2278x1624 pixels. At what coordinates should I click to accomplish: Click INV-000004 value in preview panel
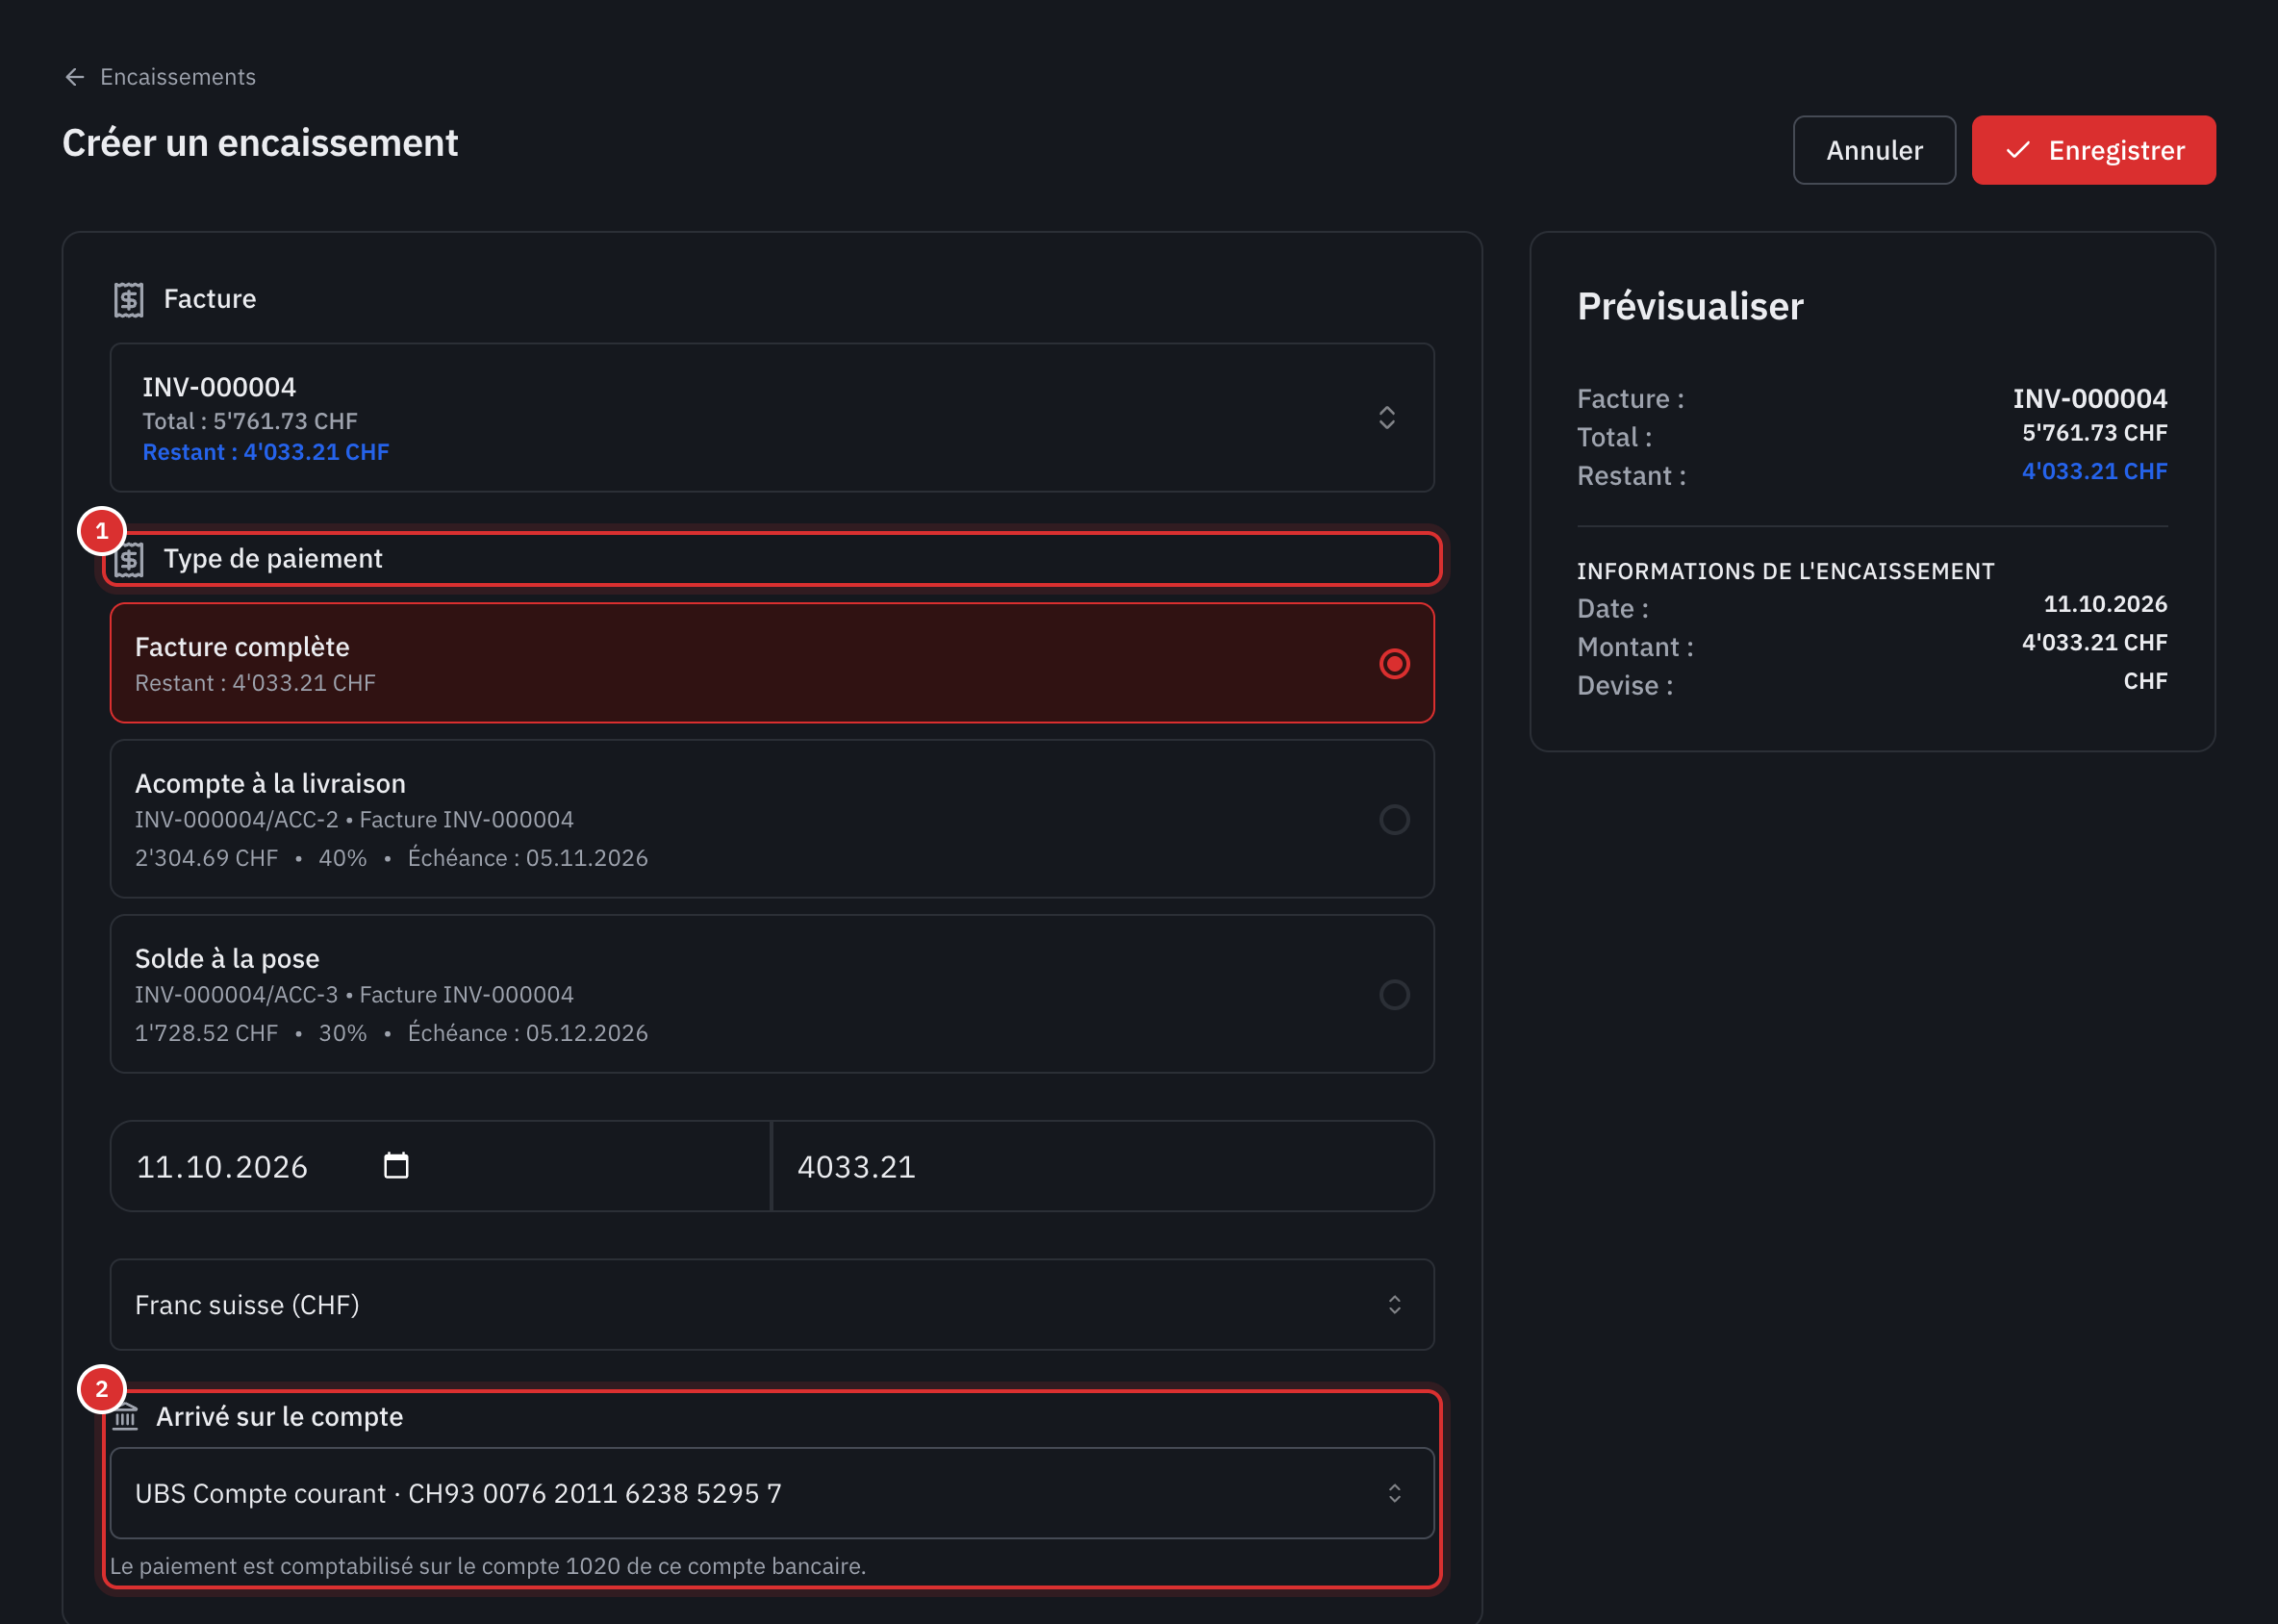click(x=2090, y=399)
